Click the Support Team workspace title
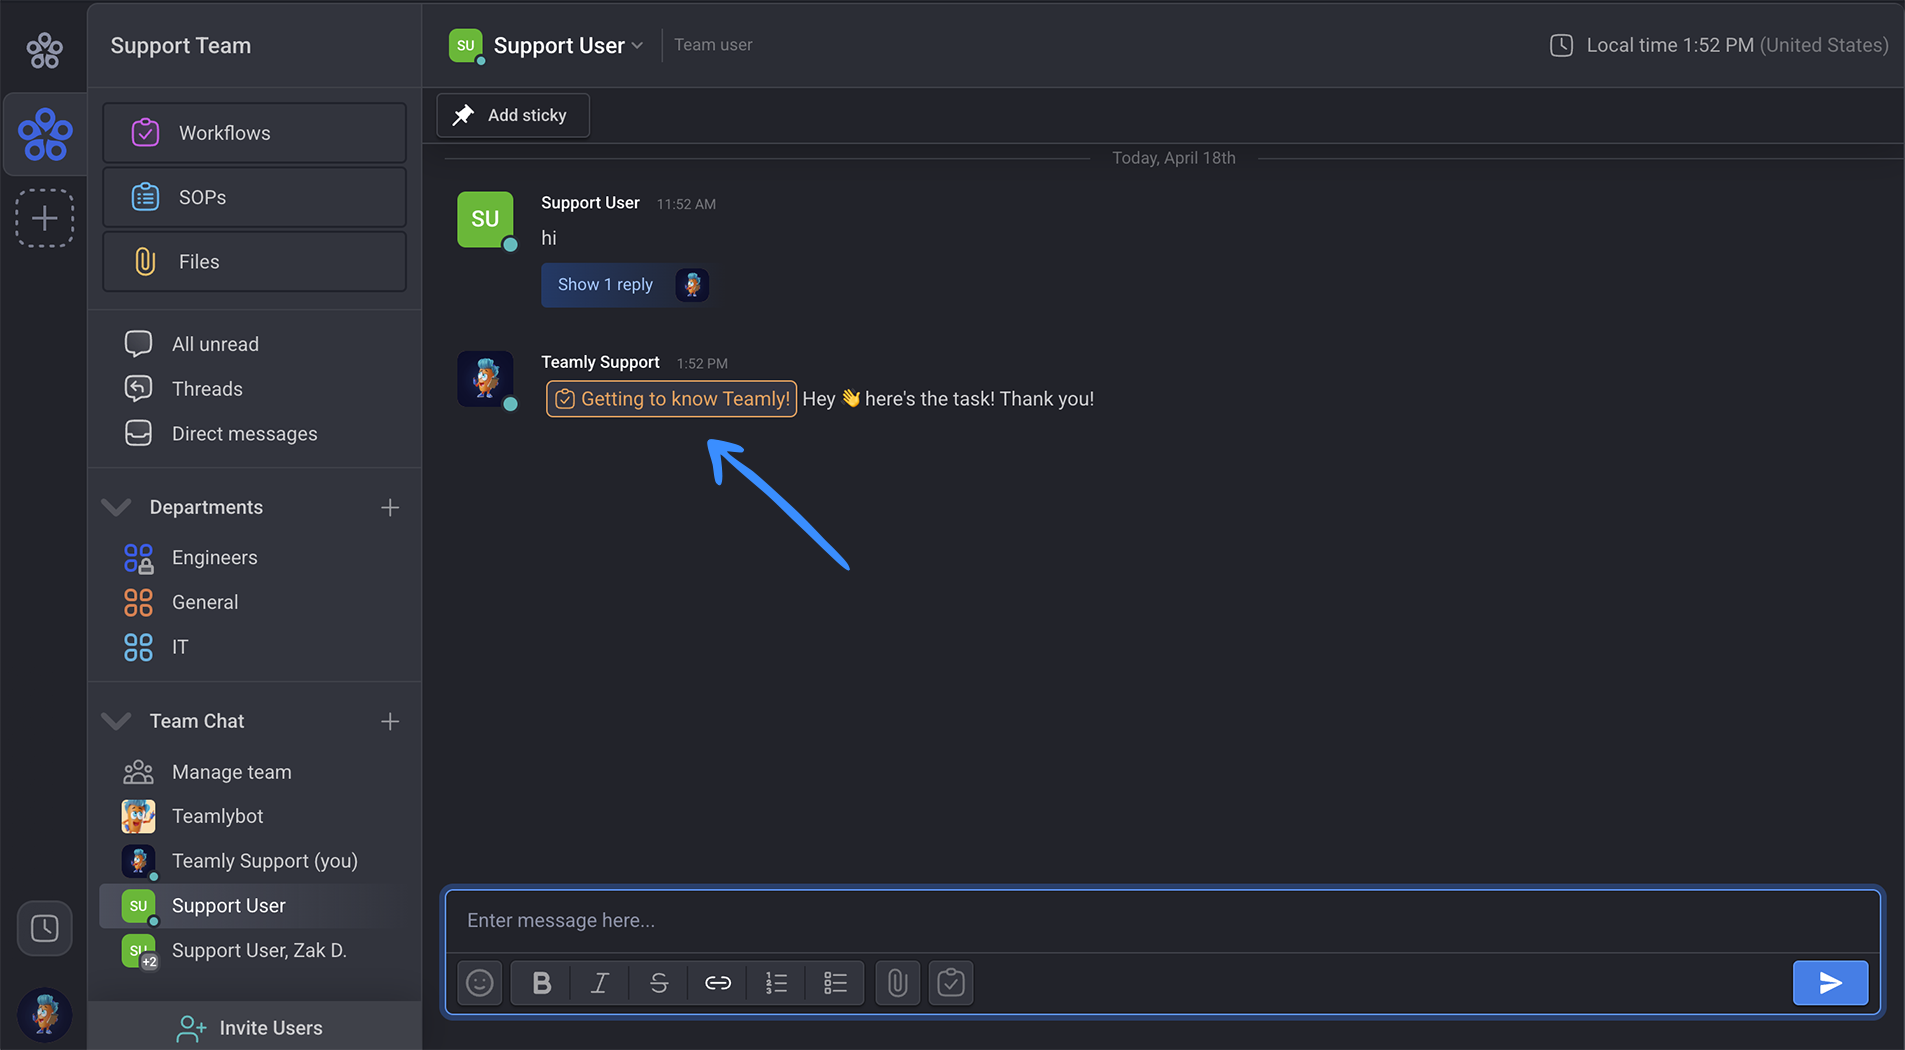The image size is (1905, 1050). pyautogui.click(x=181, y=46)
